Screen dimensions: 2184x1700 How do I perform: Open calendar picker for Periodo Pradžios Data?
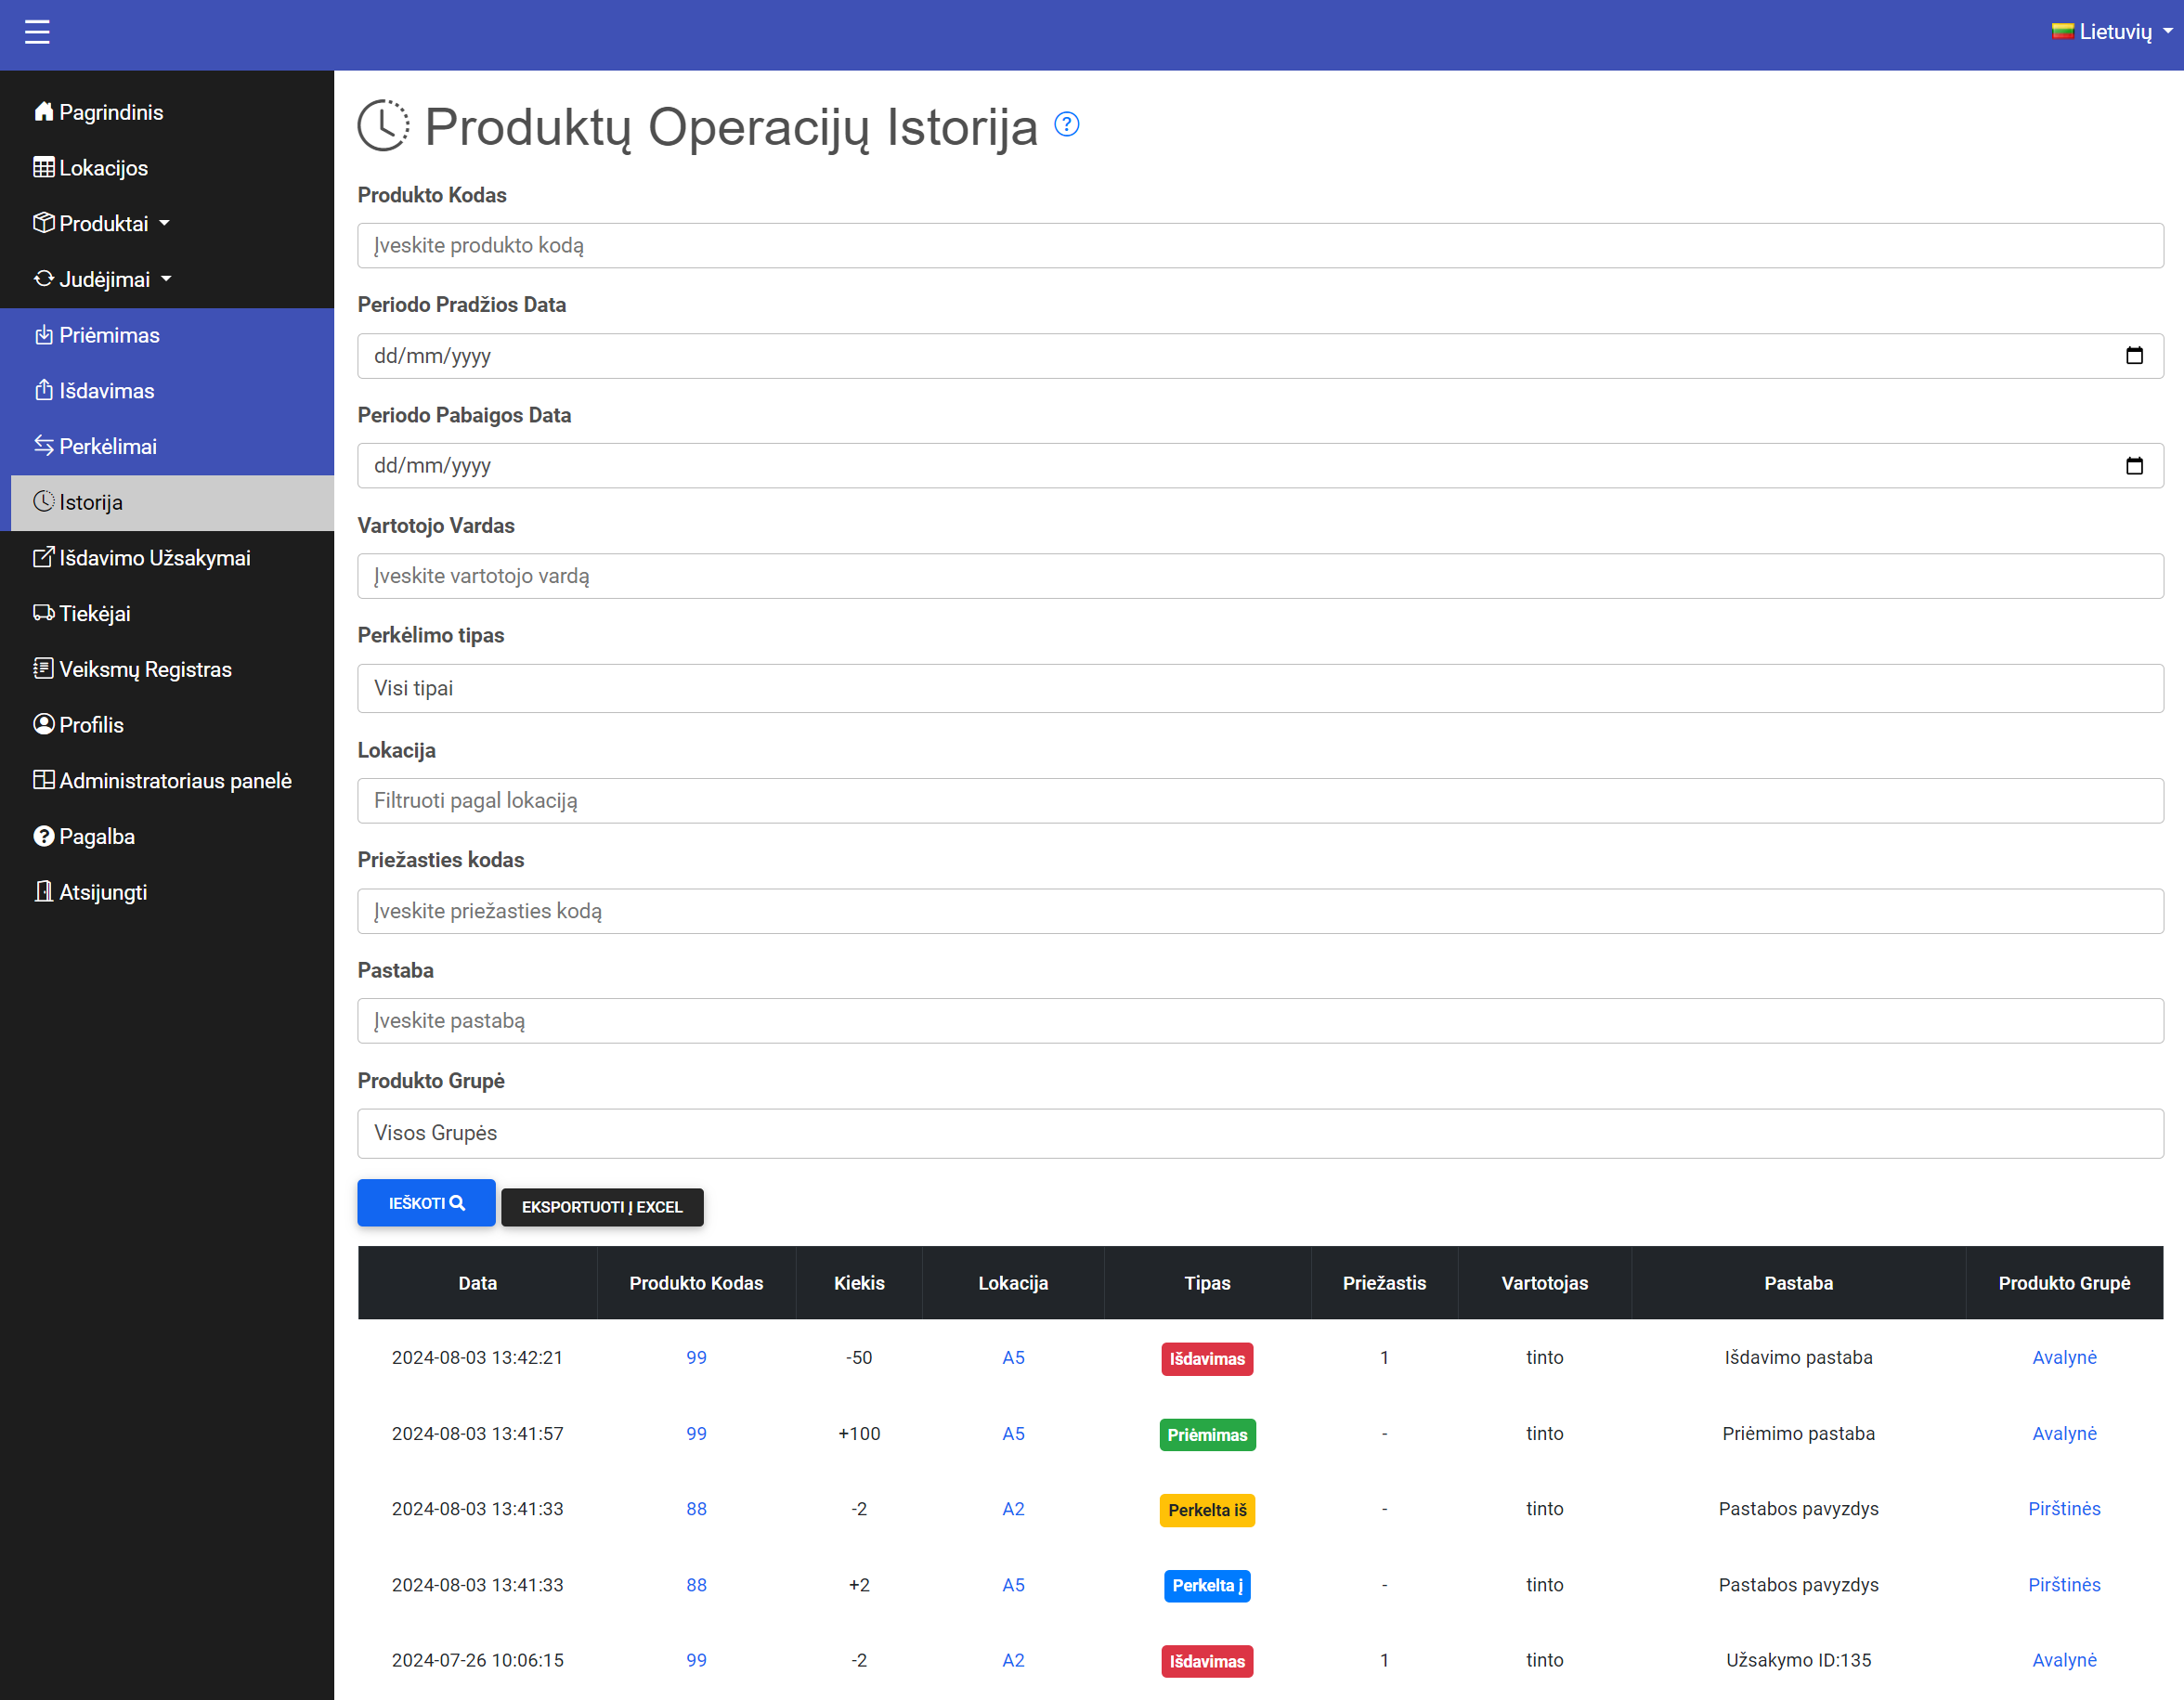coord(2133,356)
